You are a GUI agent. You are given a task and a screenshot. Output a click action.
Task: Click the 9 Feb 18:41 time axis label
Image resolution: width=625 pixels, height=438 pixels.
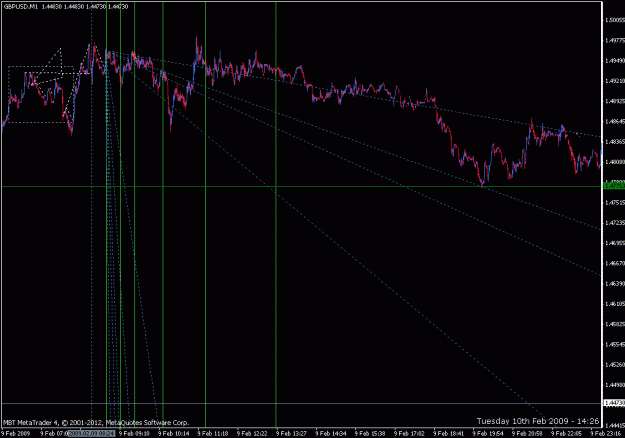pyautogui.click(x=448, y=433)
